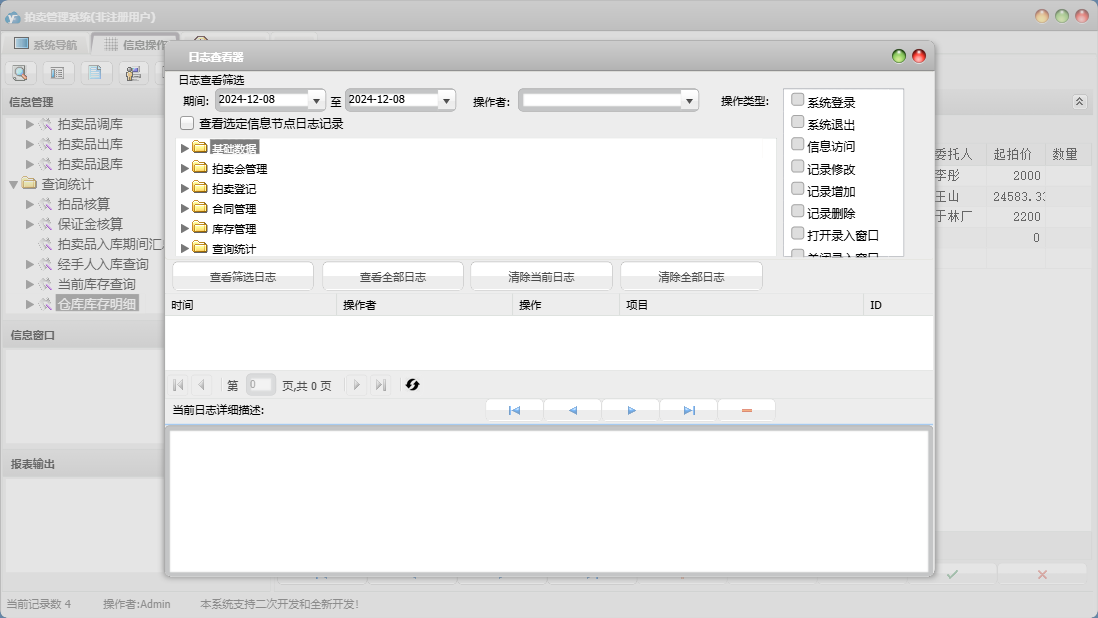Viewport: 1098px width, 618px height.
Task: Click 清除当前日志 button
Action: [541, 276]
